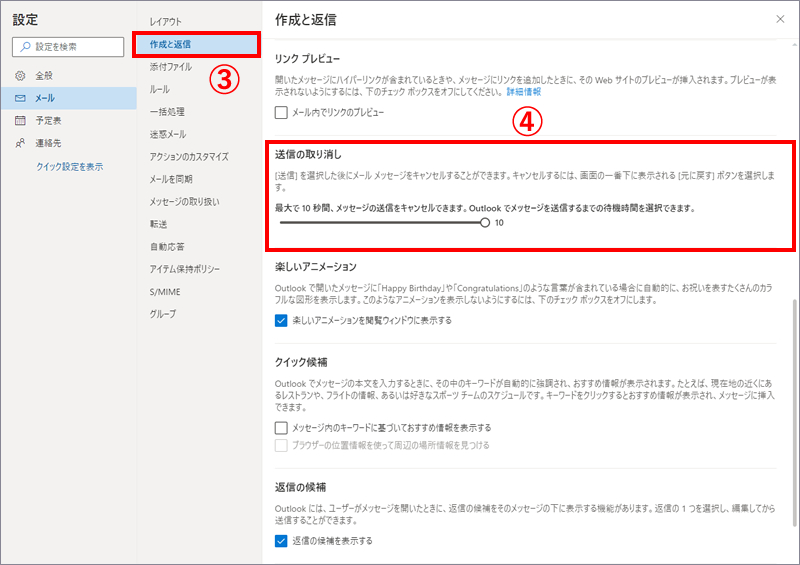Image resolution: width=800 pixels, height=565 pixels.
Task: Uncheck 返信の候補を表示する checkbox
Action: [282, 541]
